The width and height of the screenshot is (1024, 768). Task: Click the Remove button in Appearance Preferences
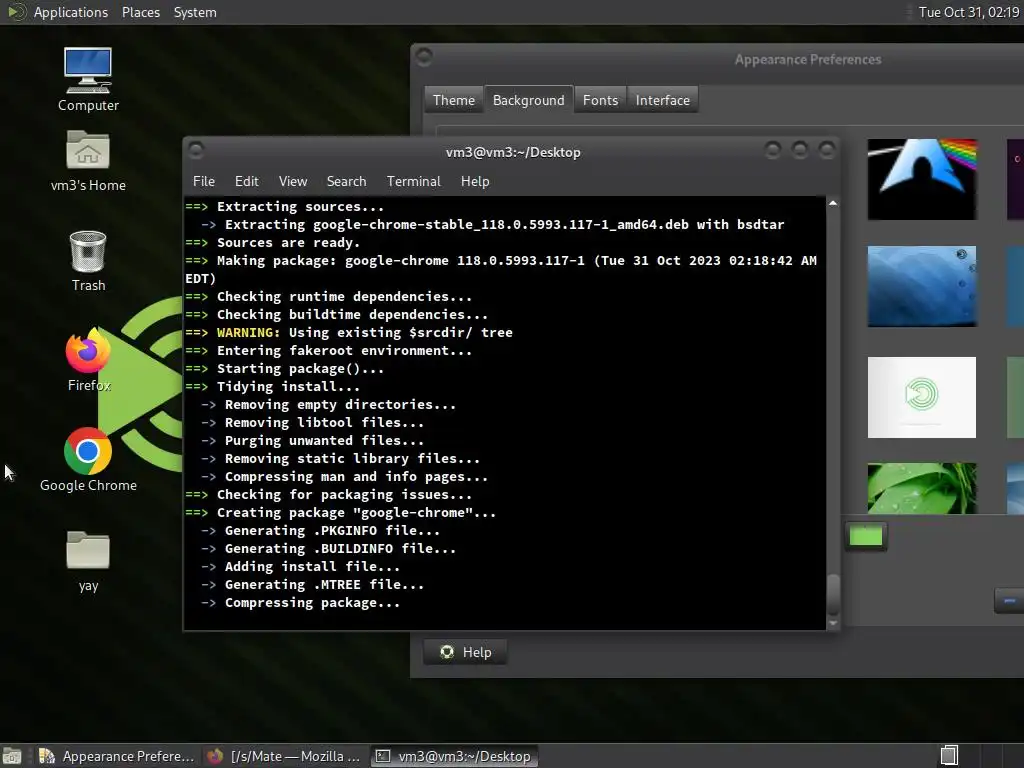pyautogui.click(x=1009, y=601)
